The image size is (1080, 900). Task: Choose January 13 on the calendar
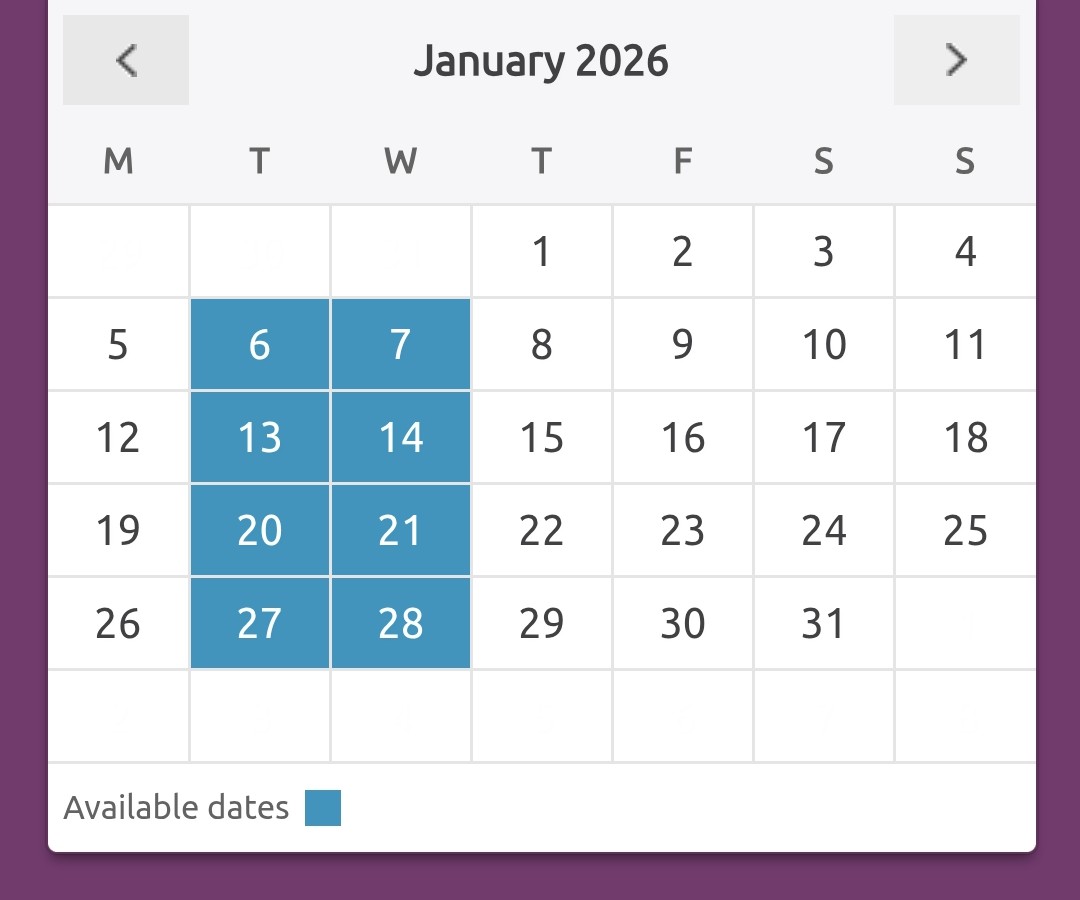pos(260,437)
